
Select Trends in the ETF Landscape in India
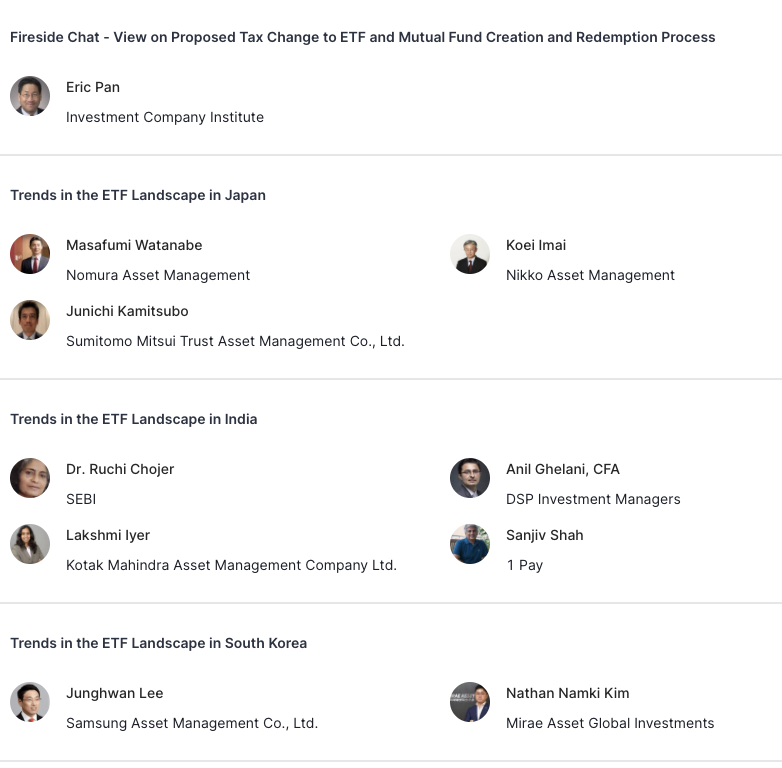[134, 419]
